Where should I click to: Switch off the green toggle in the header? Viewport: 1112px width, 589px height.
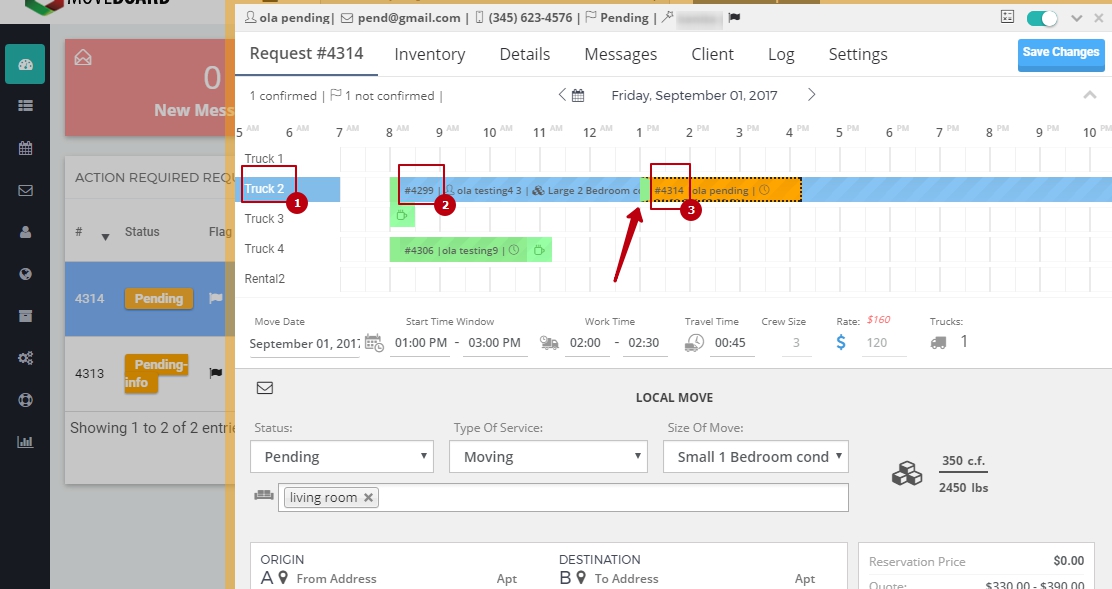[1042, 17]
